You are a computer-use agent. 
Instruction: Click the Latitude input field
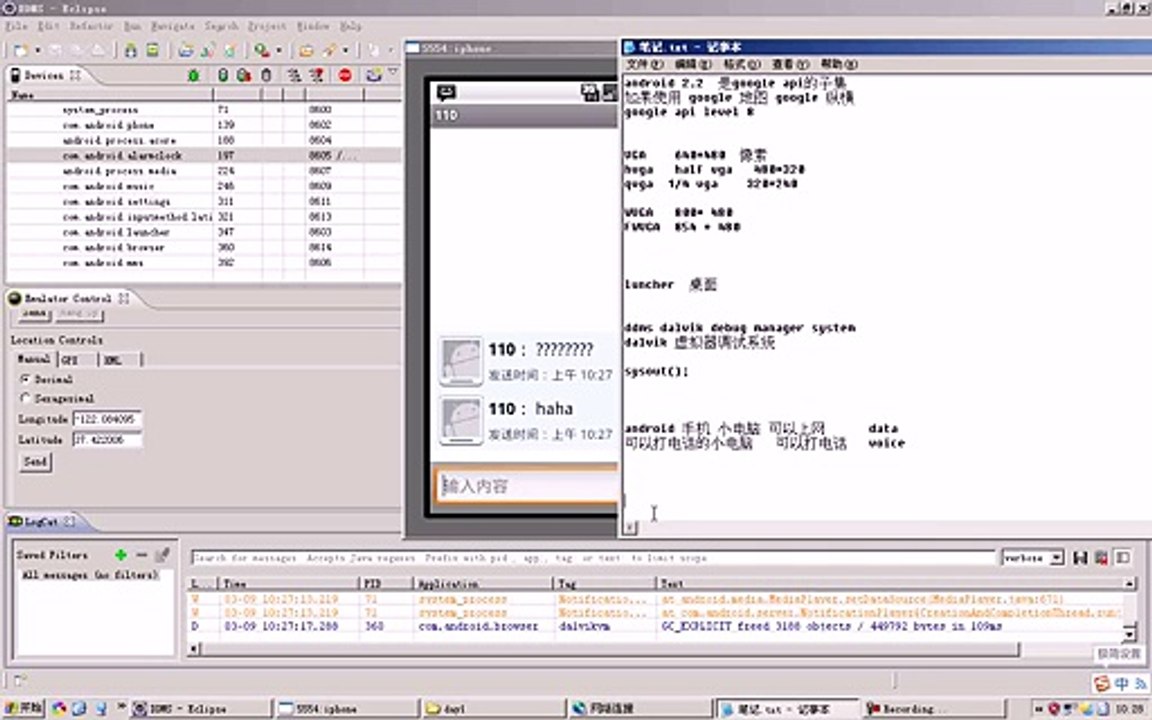107,439
